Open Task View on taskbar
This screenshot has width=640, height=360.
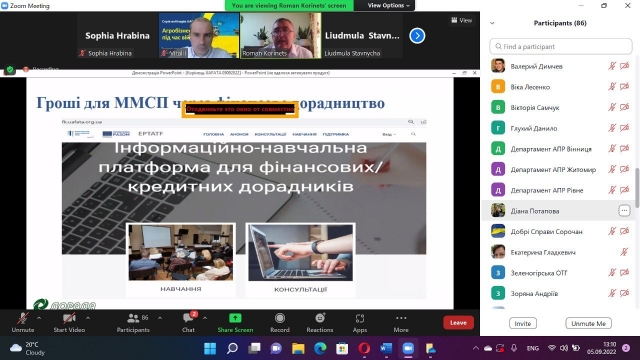click(254, 349)
